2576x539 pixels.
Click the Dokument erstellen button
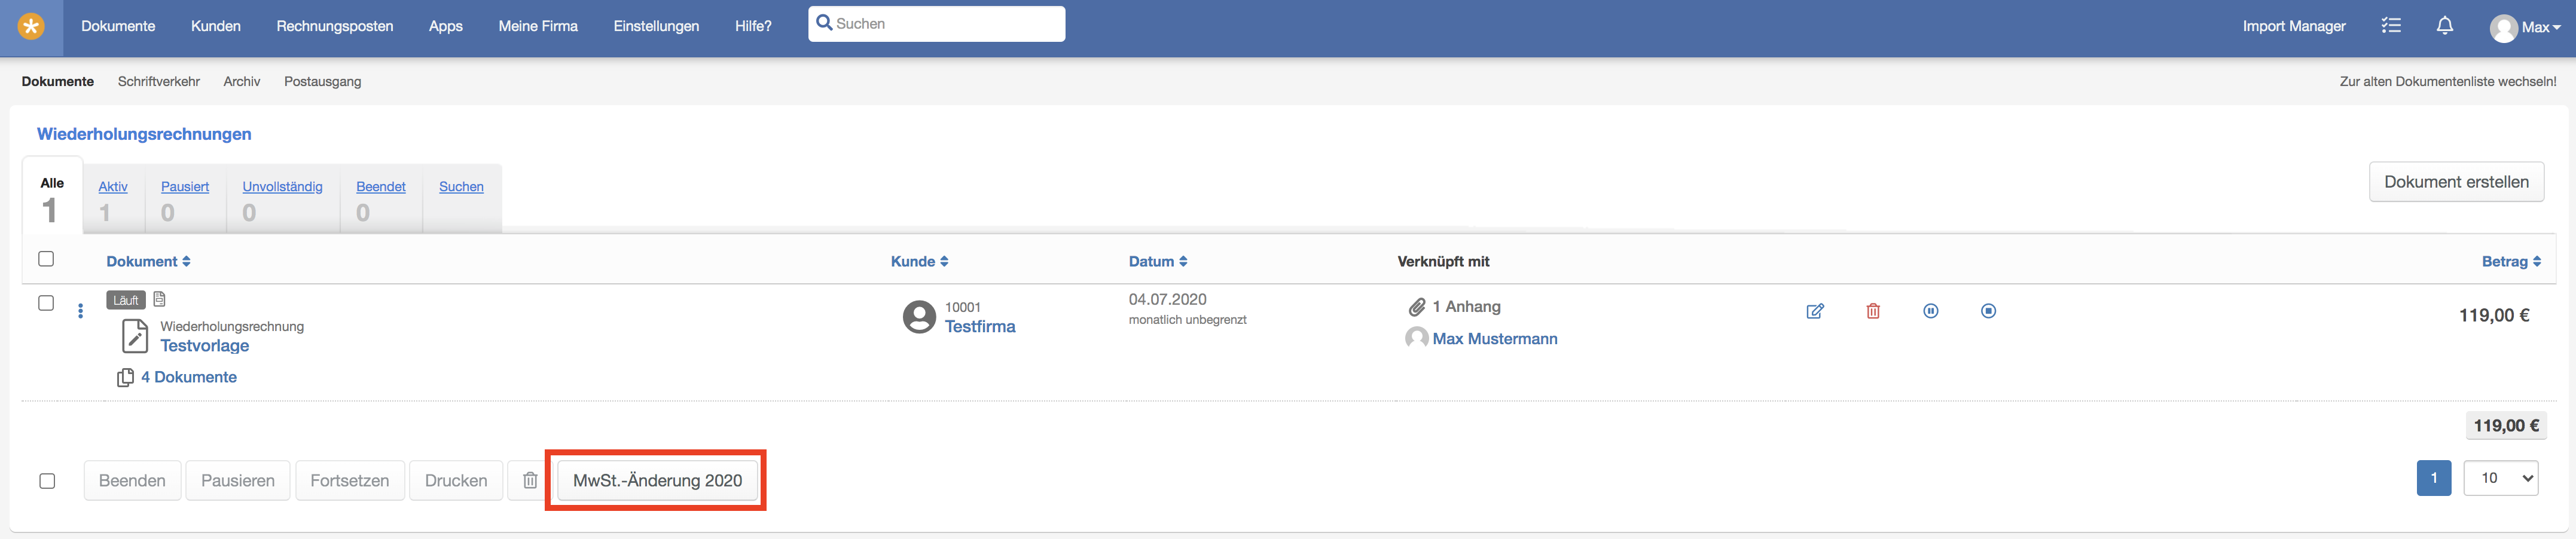click(2456, 182)
